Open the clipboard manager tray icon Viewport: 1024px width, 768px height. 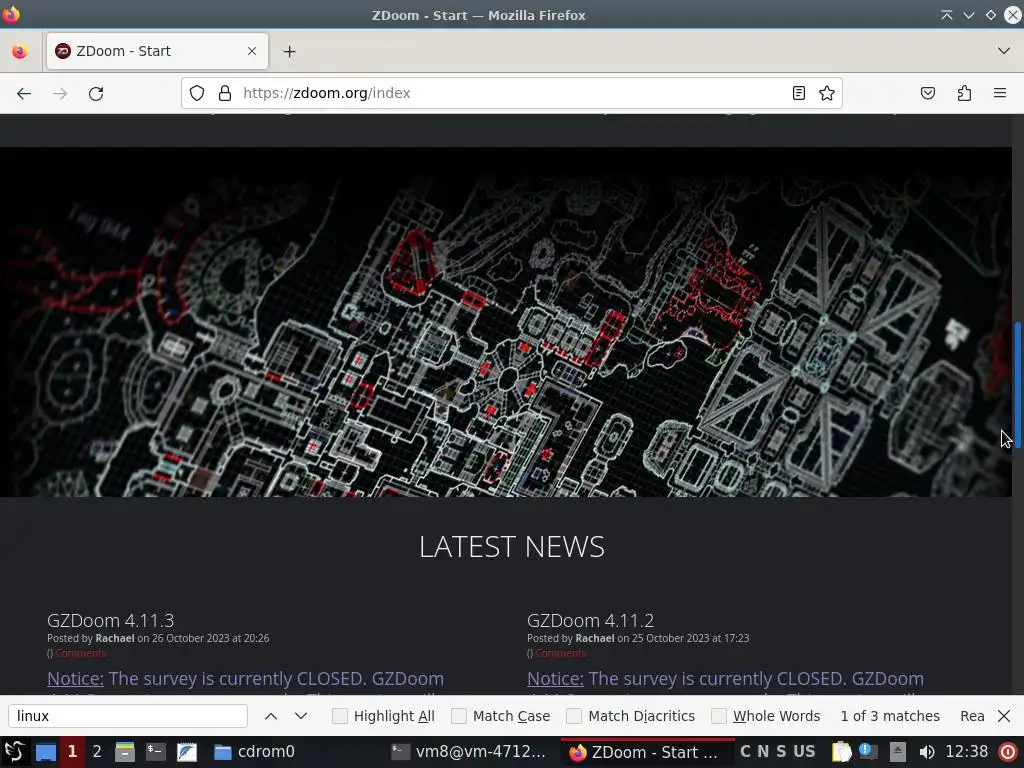841,752
